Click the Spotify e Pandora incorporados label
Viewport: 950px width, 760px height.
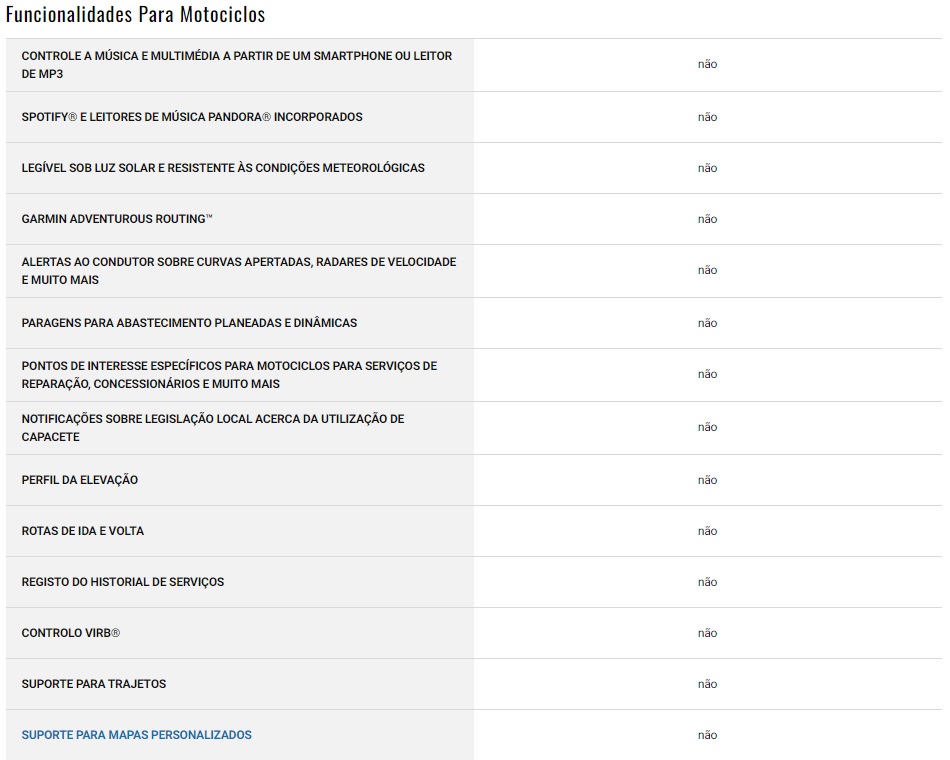192,117
